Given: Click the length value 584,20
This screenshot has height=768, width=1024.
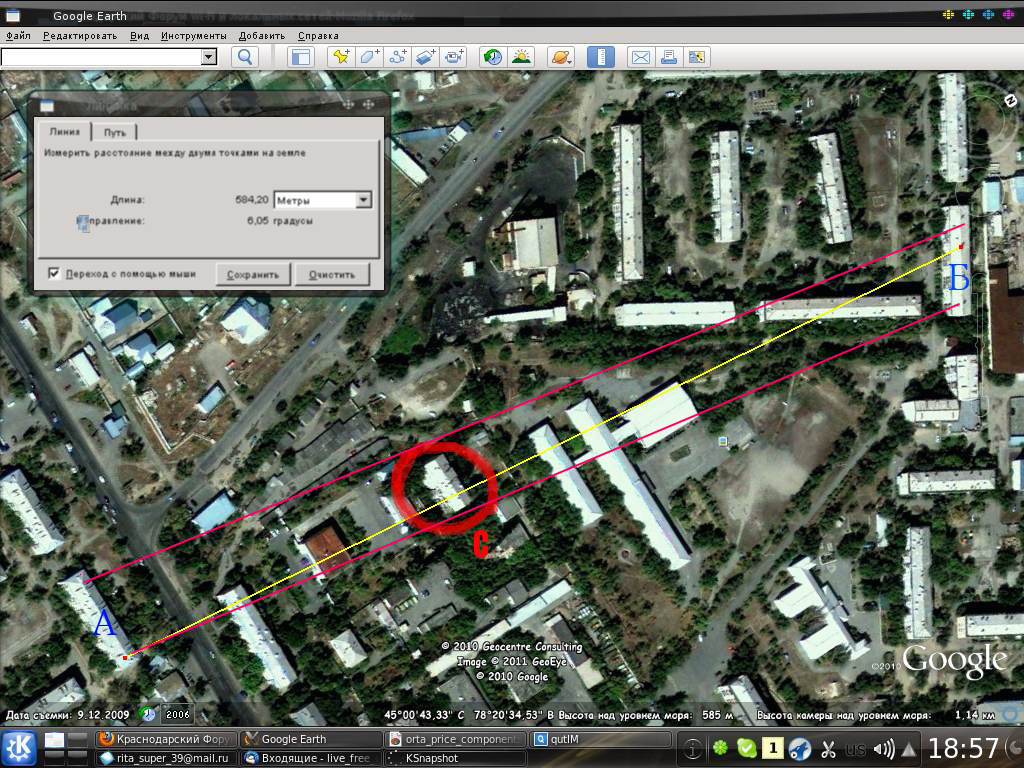Looking at the screenshot, I should pyautogui.click(x=252, y=200).
